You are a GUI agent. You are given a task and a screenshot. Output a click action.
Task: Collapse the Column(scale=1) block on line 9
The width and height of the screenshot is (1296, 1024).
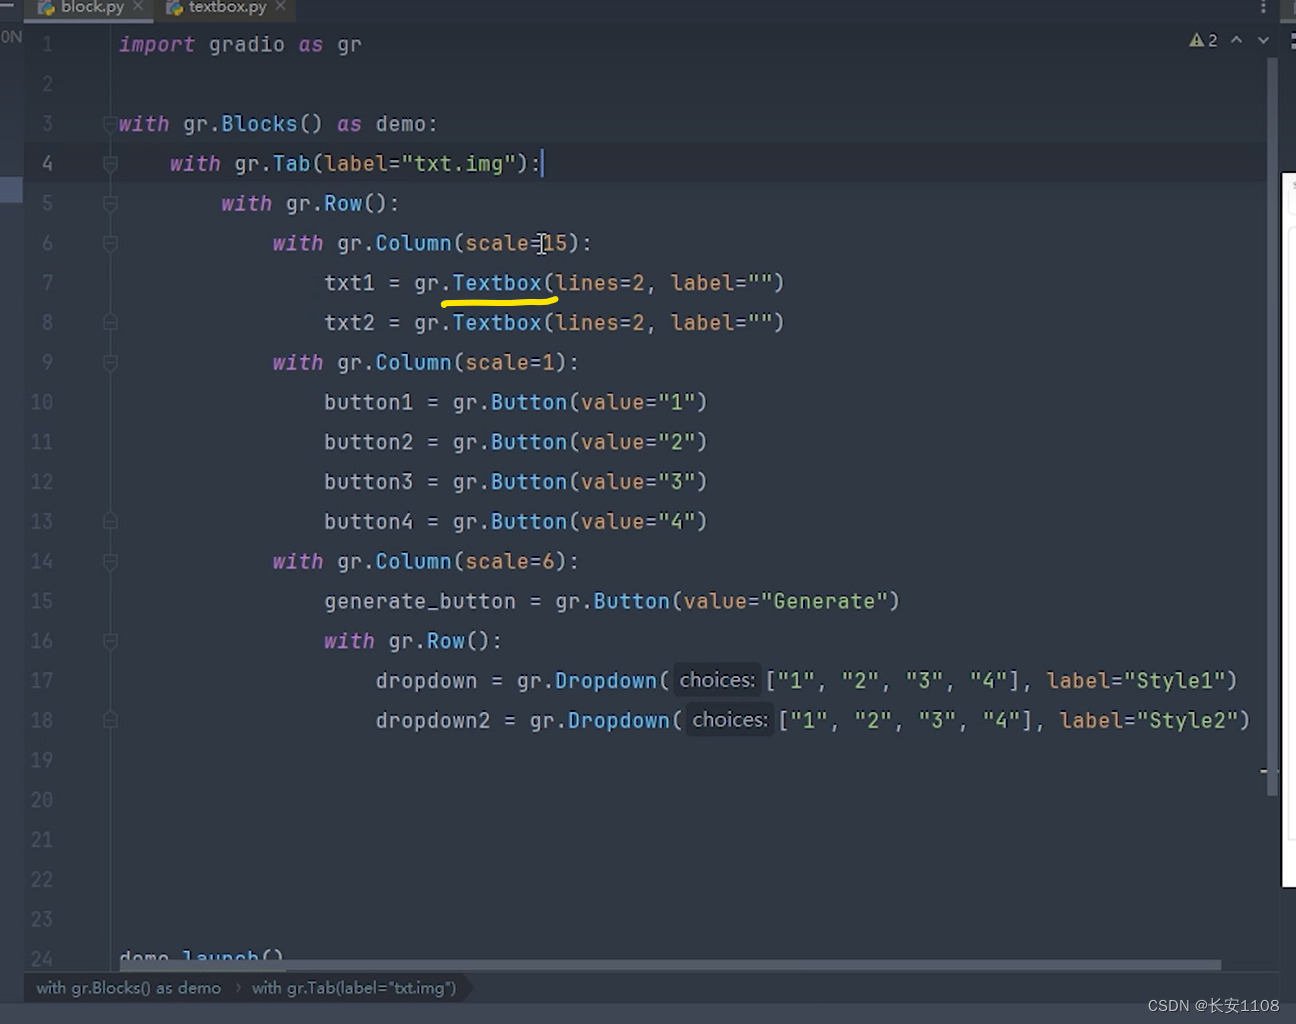110,363
